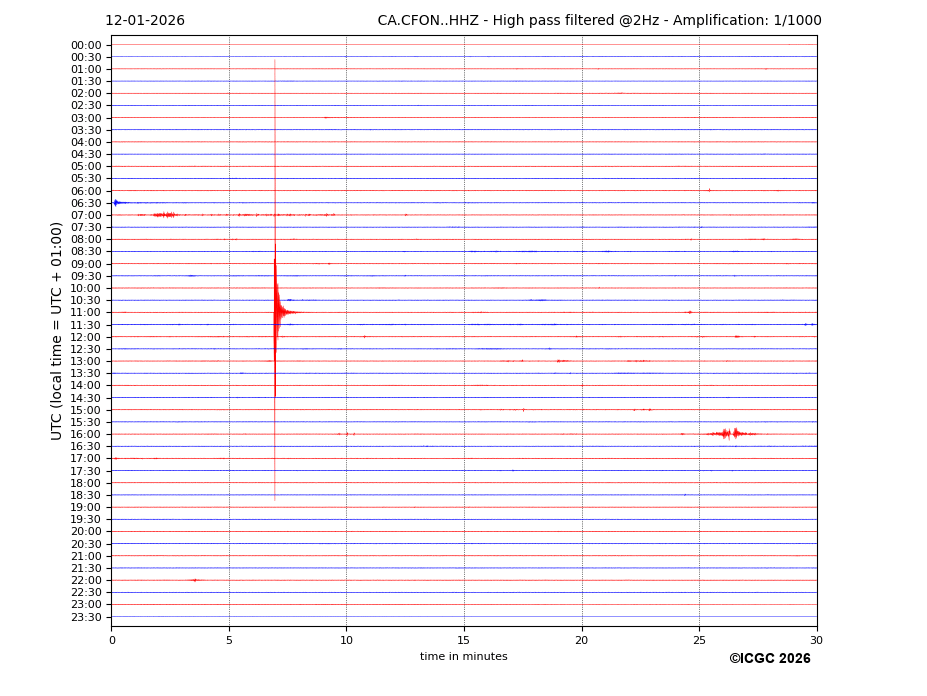Click the blue burst on the 06:30 trace
The image size is (927, 696).
pyautogui.click(x=116, y=203)
